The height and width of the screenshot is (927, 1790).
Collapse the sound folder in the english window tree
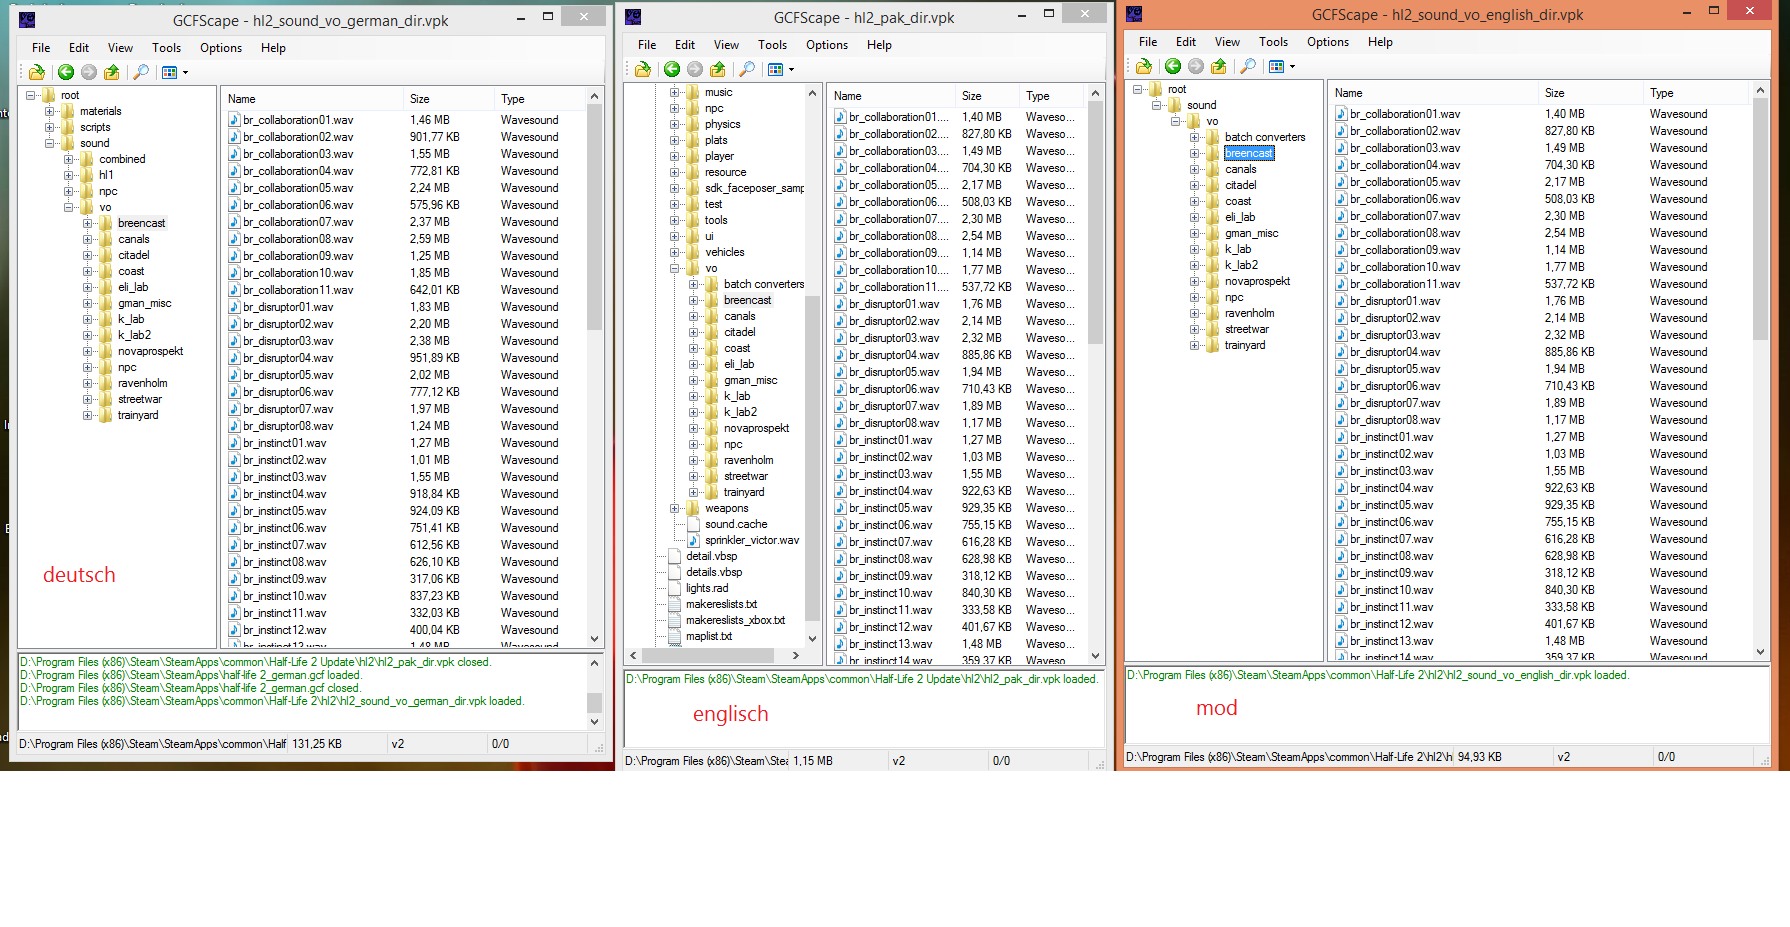click(1156, 105)
